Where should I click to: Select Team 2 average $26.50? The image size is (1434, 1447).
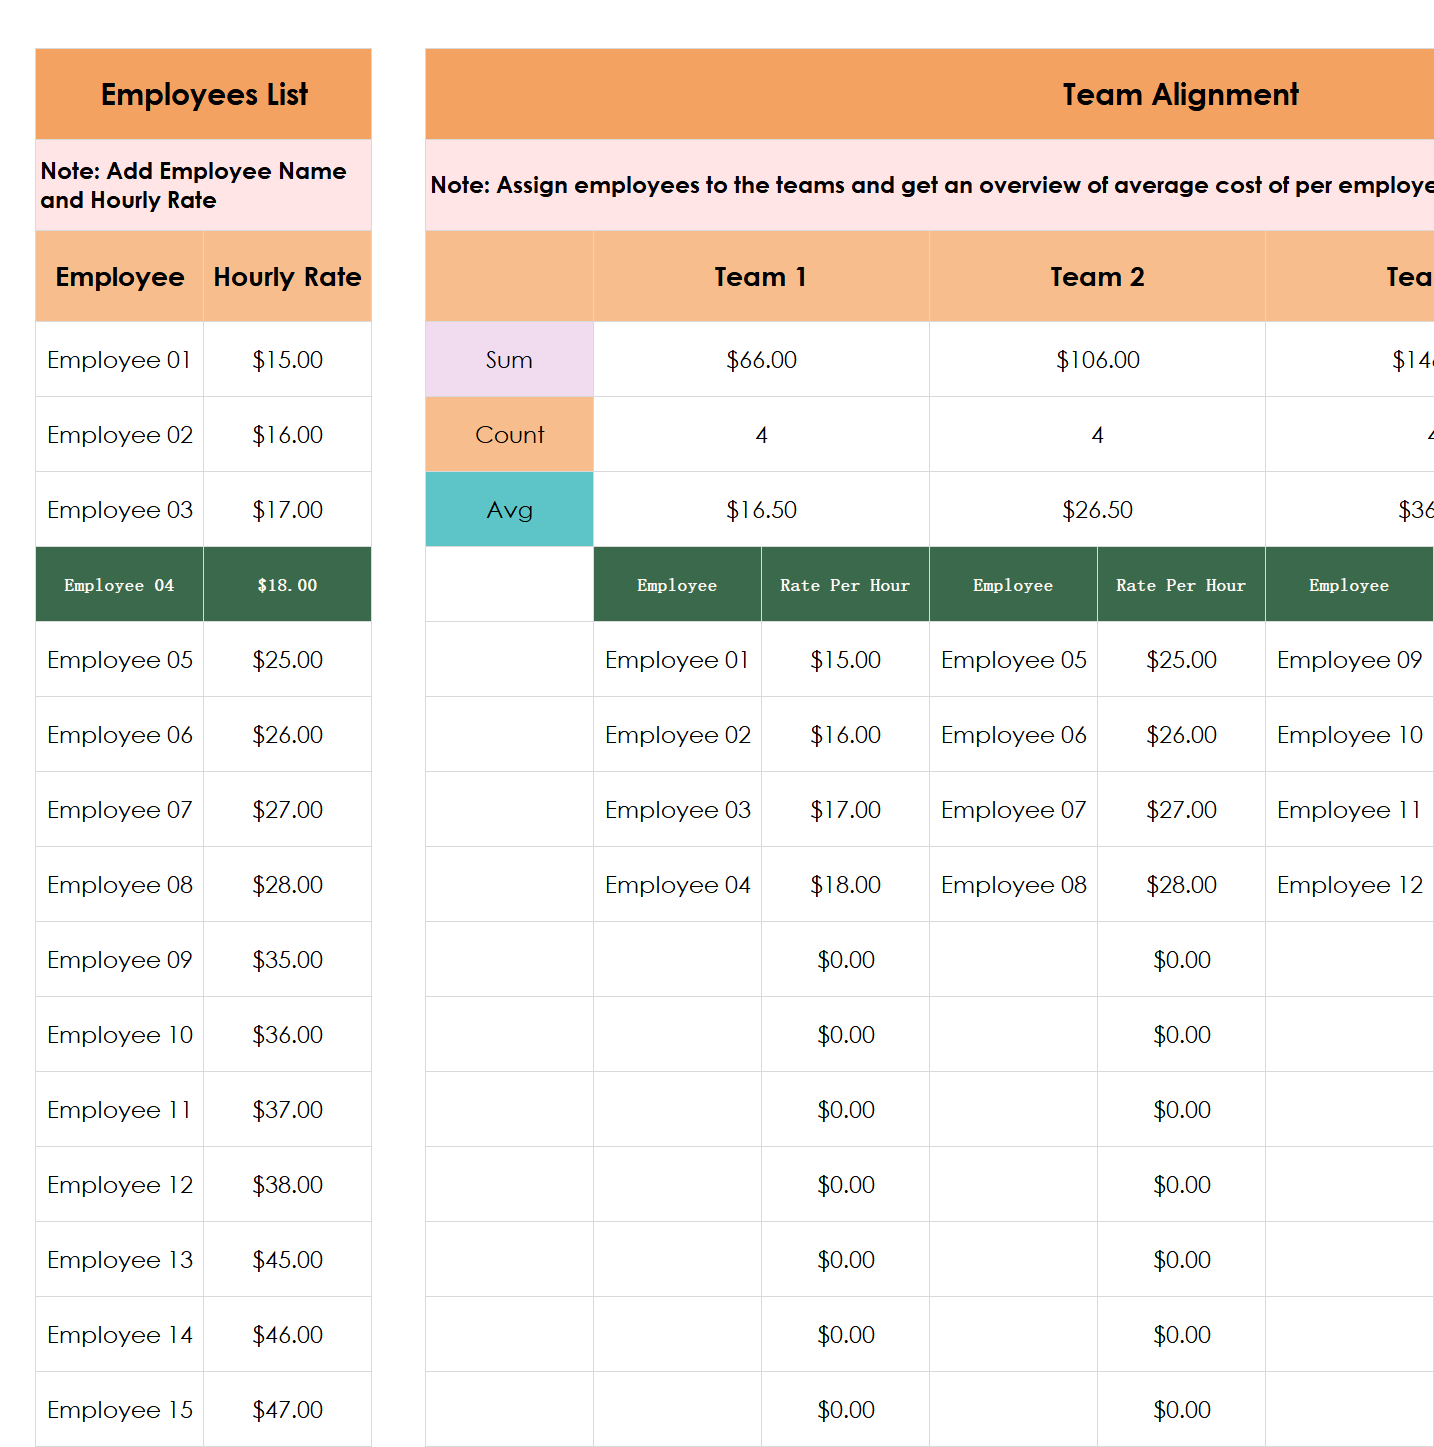click(x=1097, y=510)
